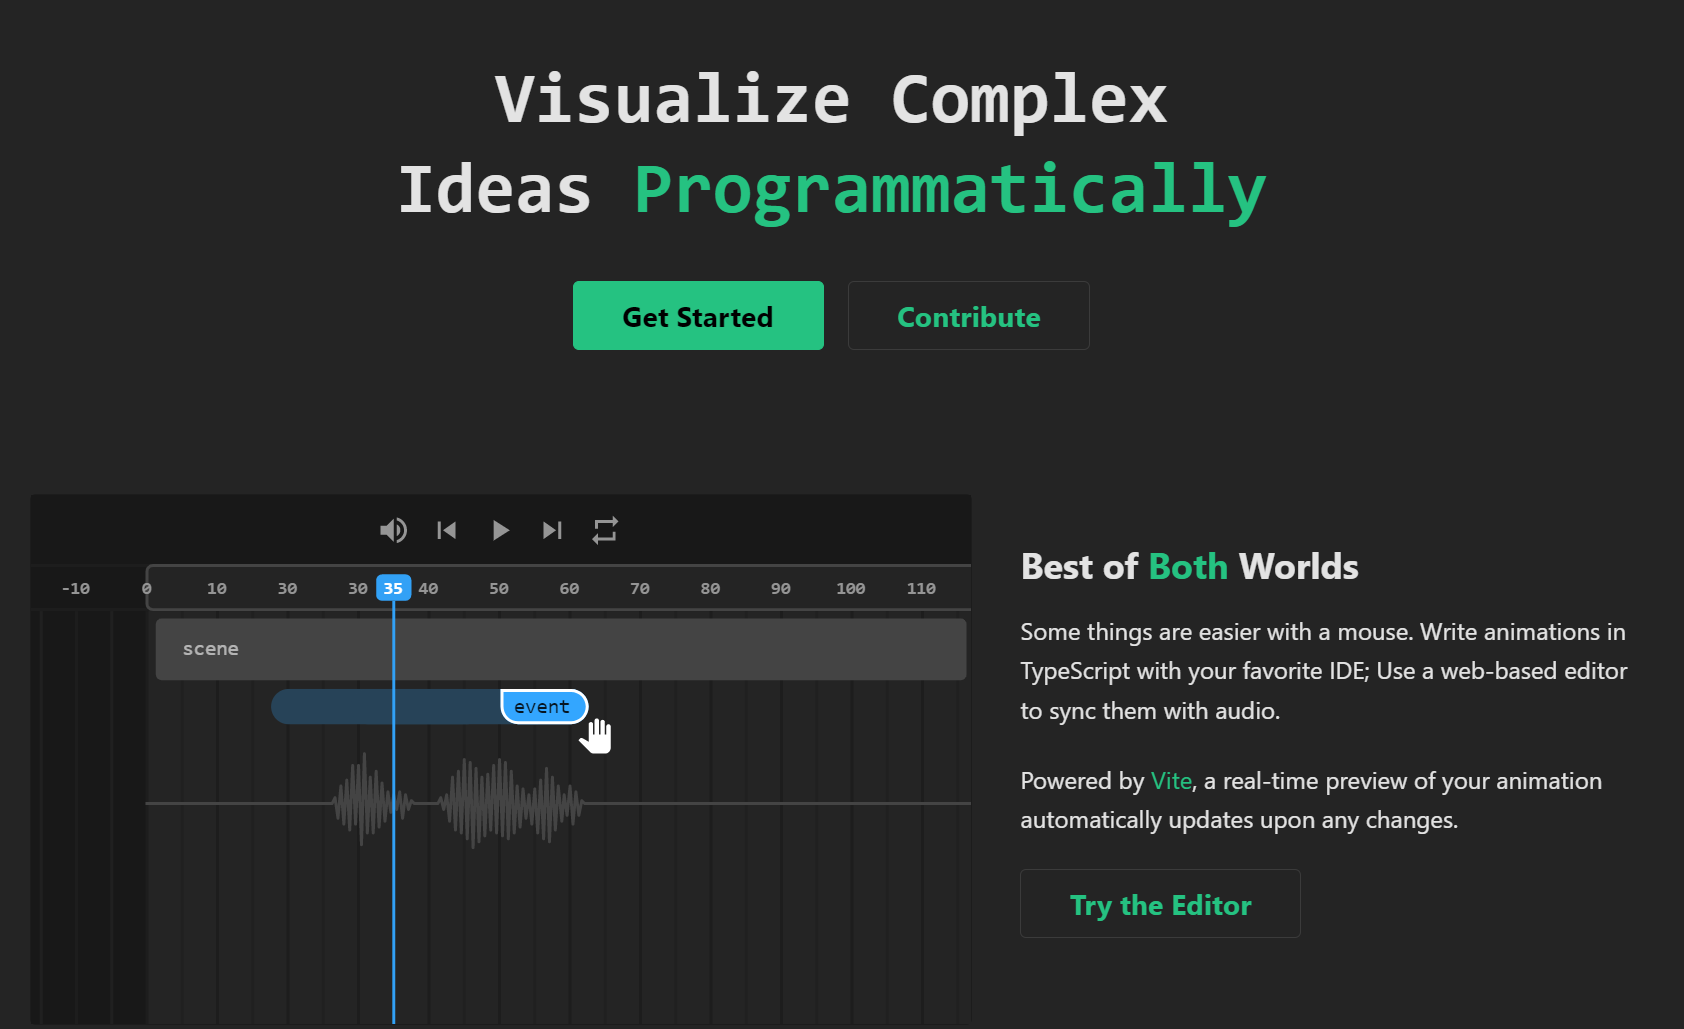Follow the Vite link
Image resolution: width=1684 pixels, height=1029 pixels.
(x=1171, y=781)
